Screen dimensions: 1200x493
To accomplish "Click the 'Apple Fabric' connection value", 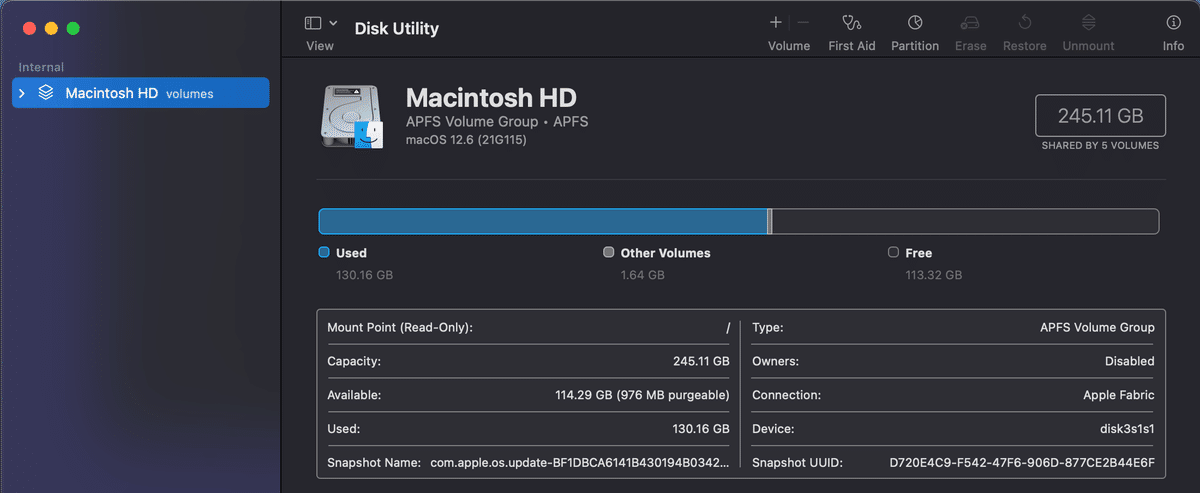I will click(x=1119, y=395).
